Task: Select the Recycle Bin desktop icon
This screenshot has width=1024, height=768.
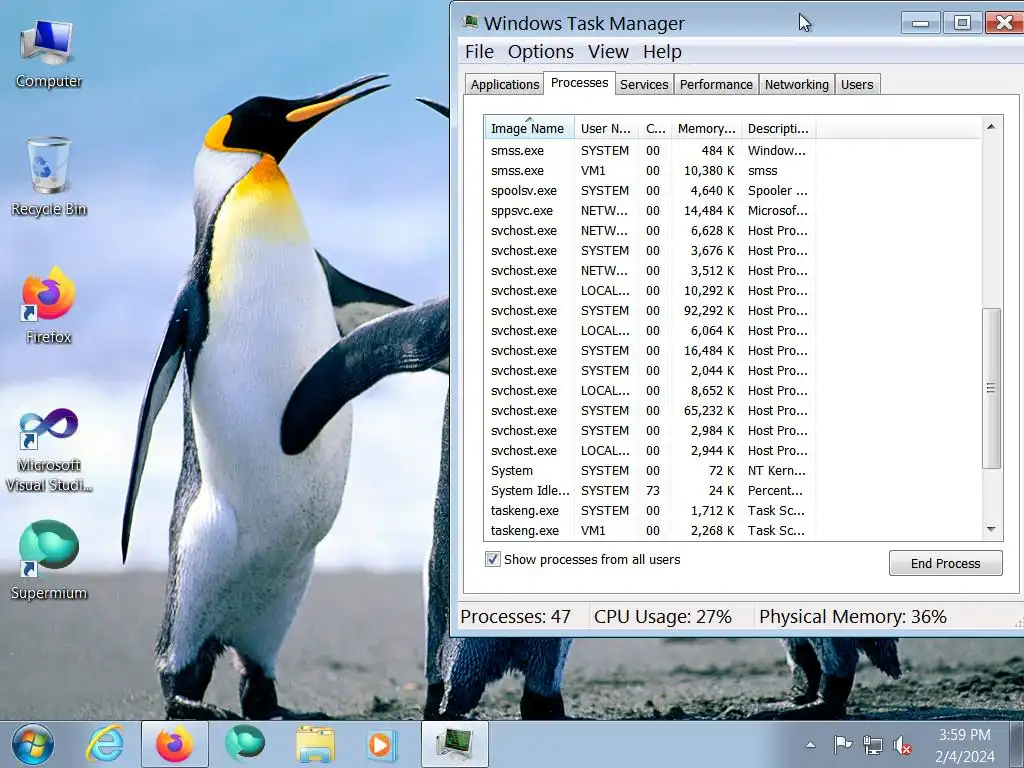Action: [x=49, y=176]
